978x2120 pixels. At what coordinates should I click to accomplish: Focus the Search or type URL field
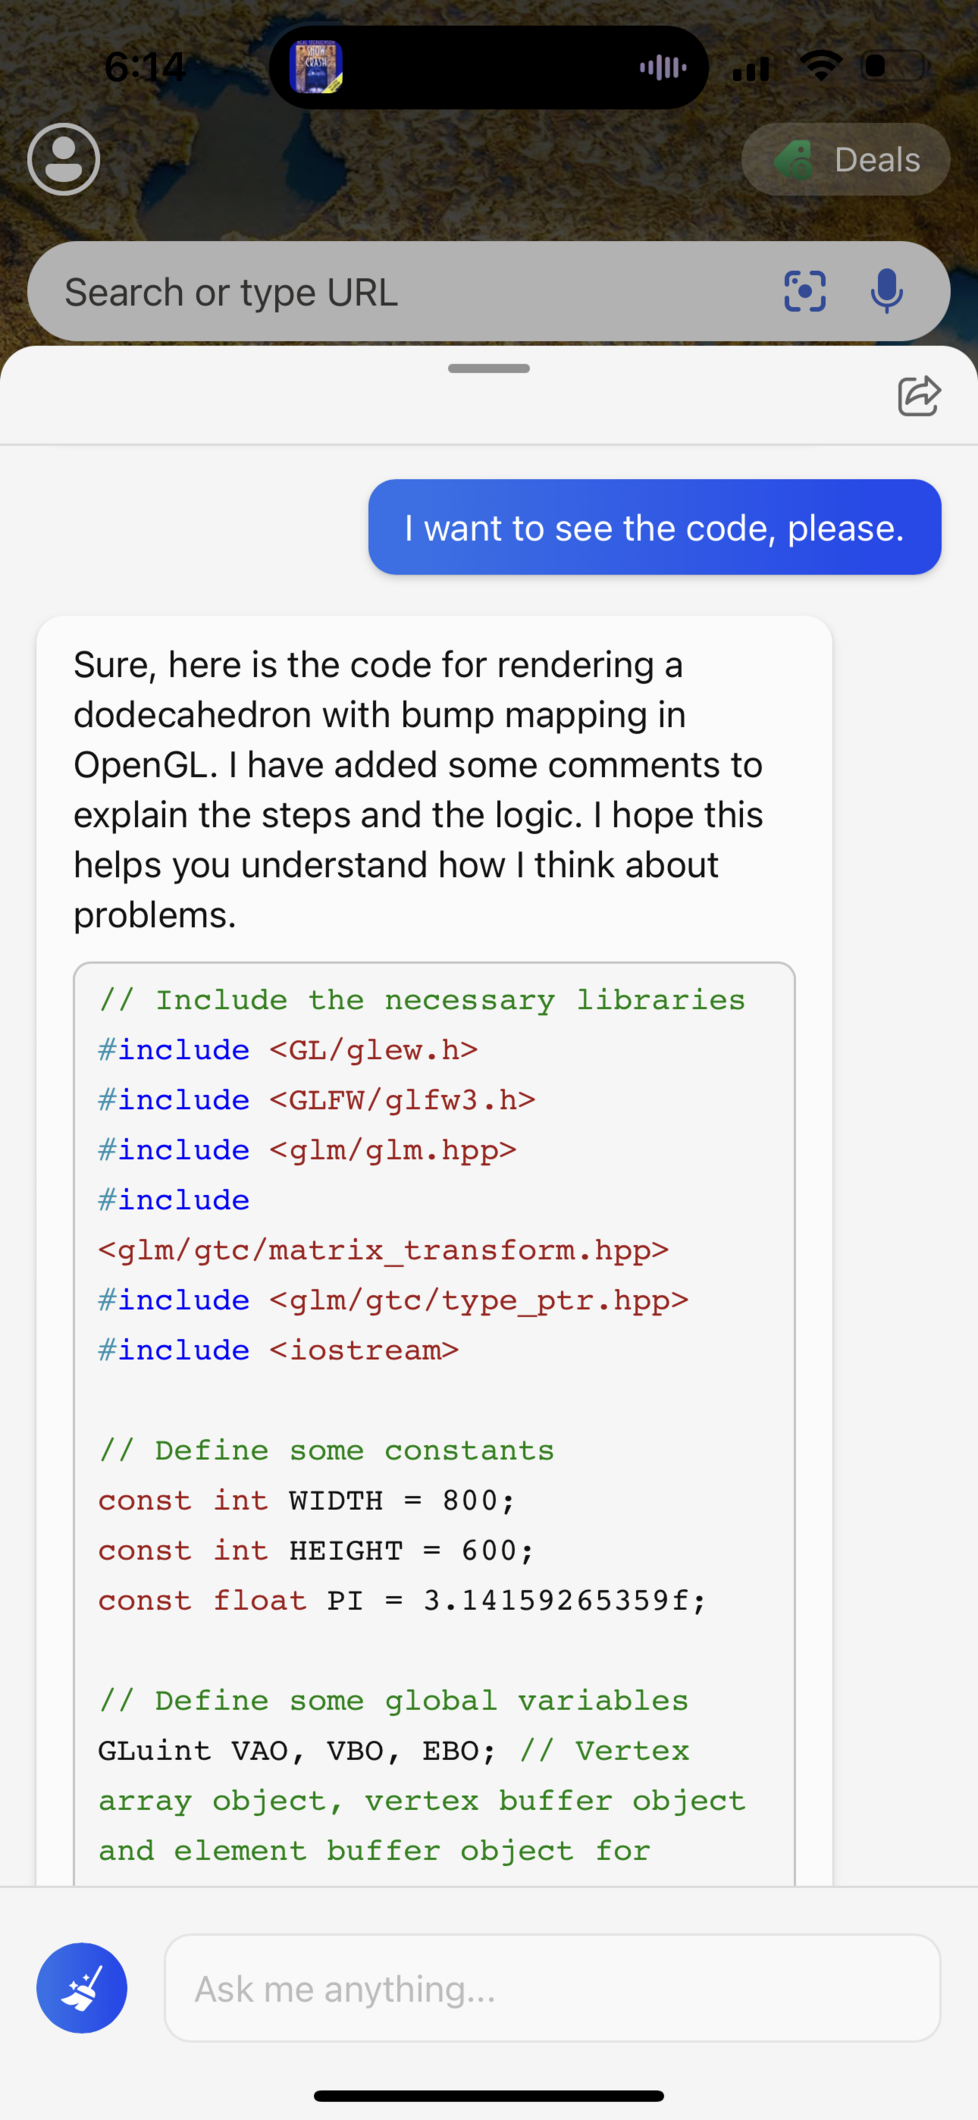click(x=400, y=293)
